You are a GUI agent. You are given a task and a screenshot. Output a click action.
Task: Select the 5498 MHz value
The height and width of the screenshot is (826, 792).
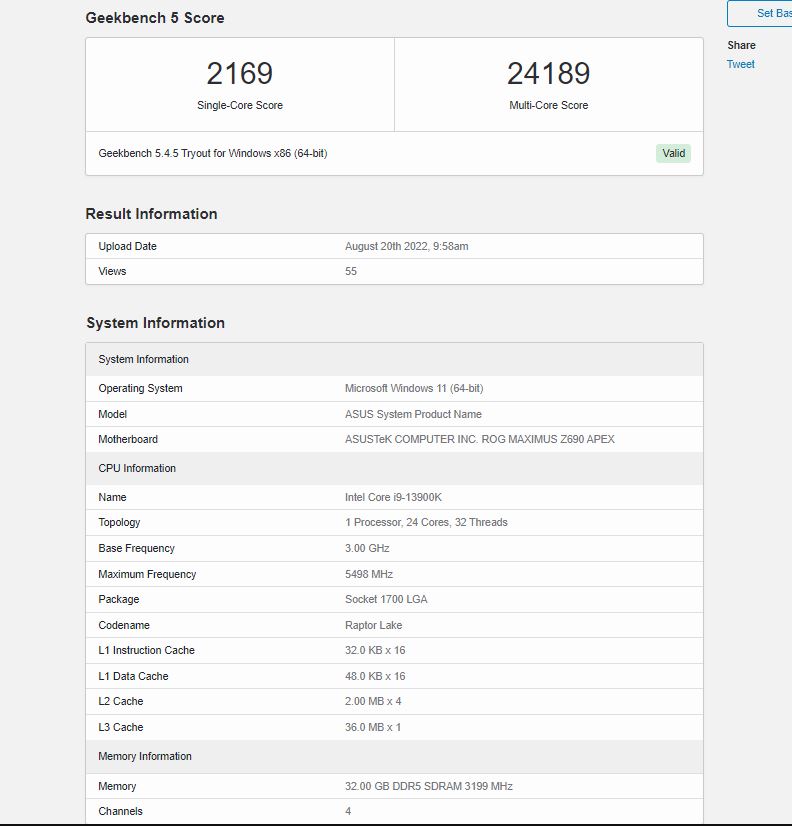(x=369, y=574)
